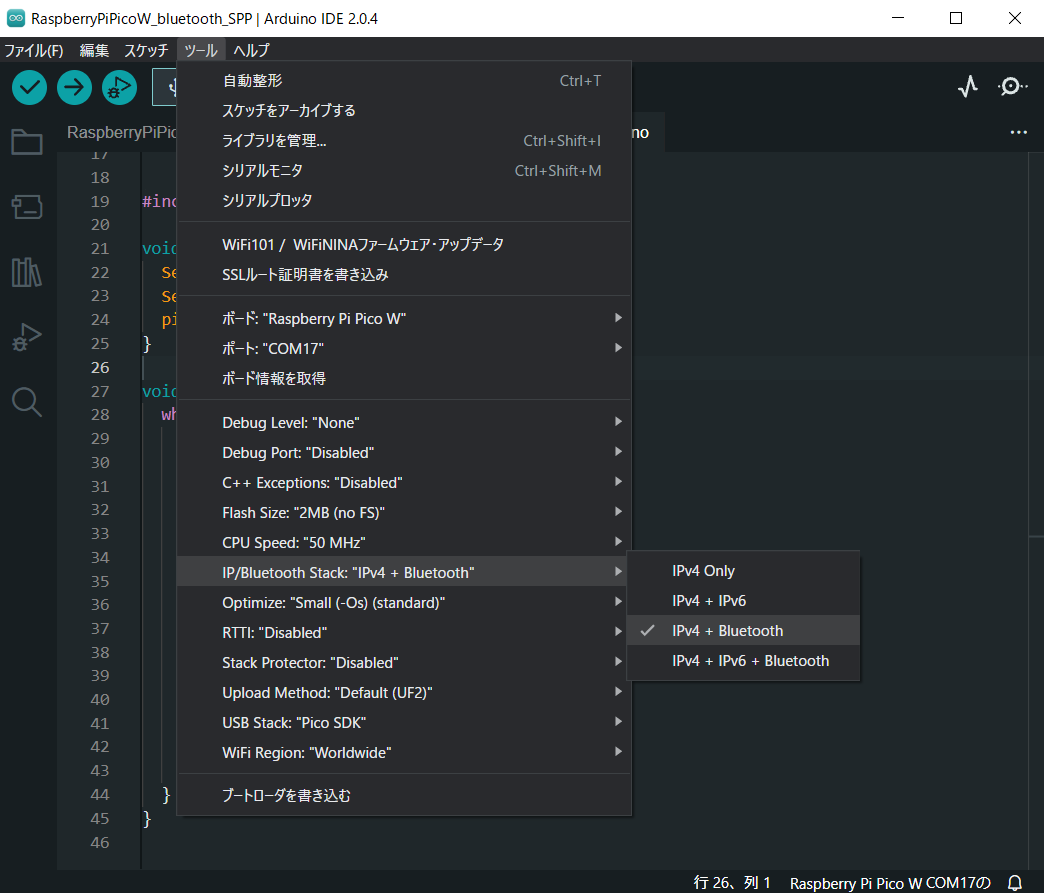This screenshot has width=1044, height=893.
Task: Verify the sketch with the checkmark icon
Action: (28, 87)
